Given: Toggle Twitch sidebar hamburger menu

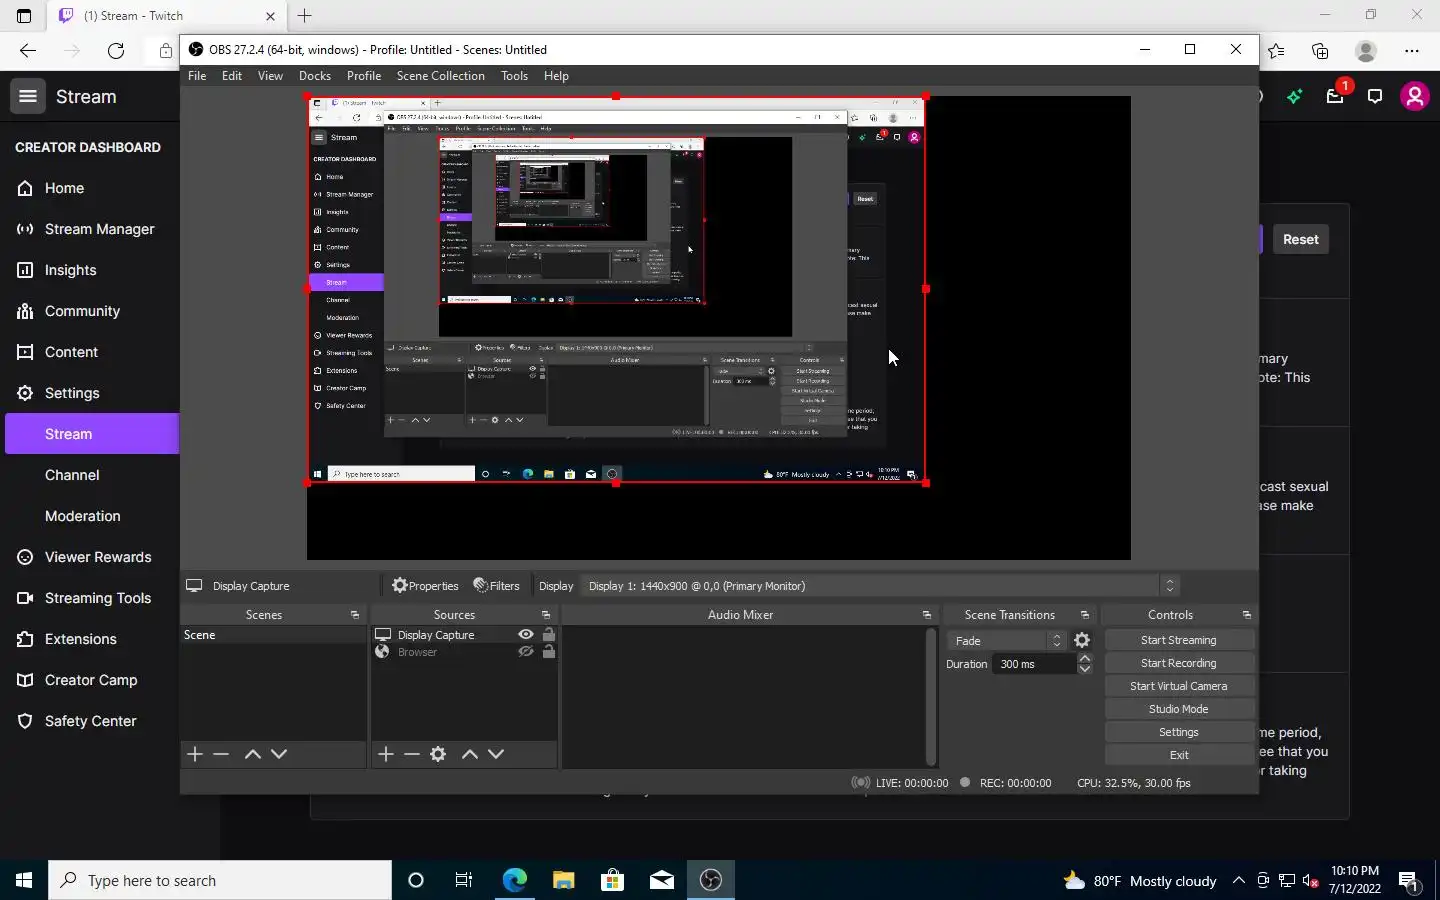Looking at the screenshot, I should point(28,96).
